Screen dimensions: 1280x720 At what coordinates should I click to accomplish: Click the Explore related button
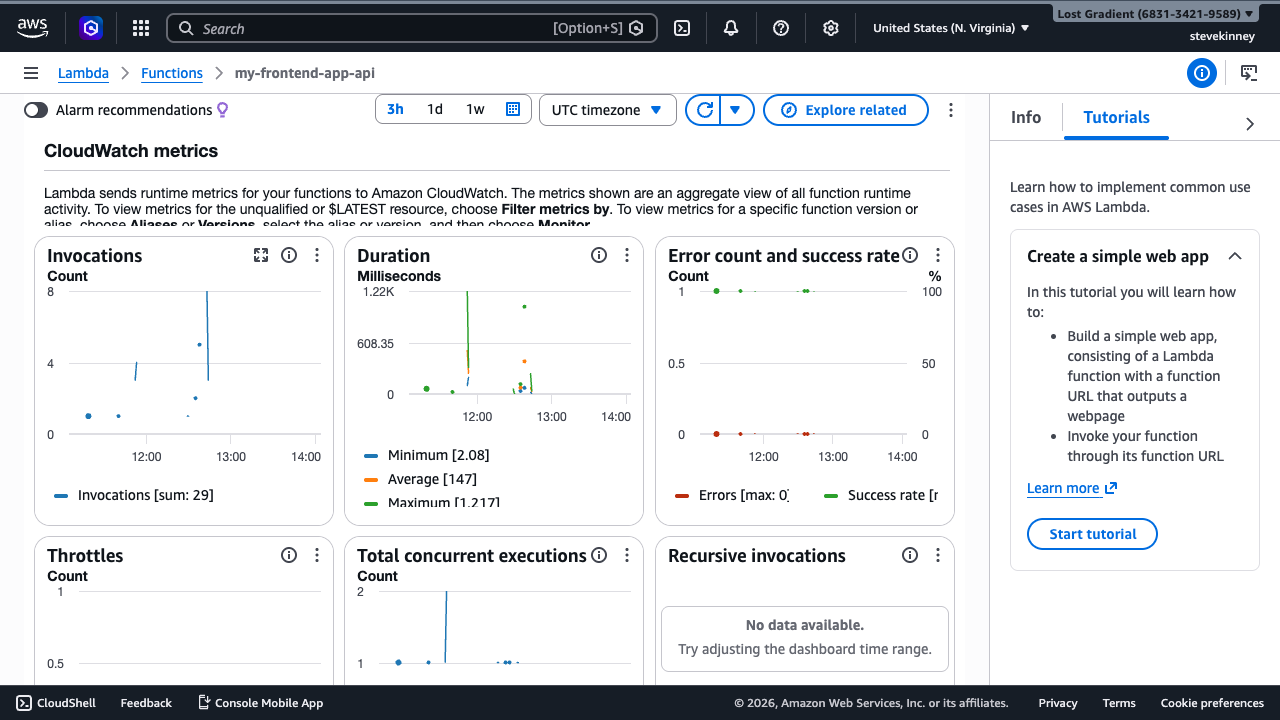(845, 110)
